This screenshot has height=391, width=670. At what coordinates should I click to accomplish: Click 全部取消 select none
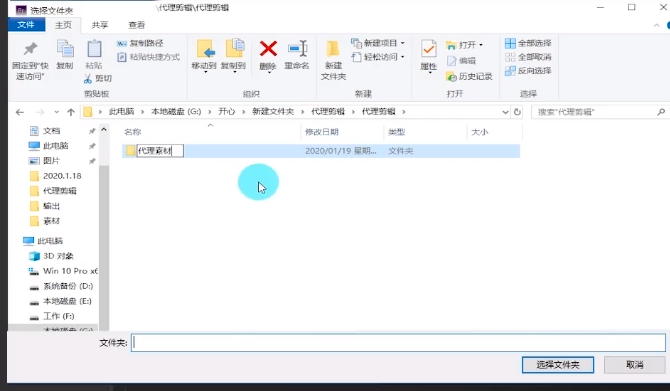pos(528,57)
